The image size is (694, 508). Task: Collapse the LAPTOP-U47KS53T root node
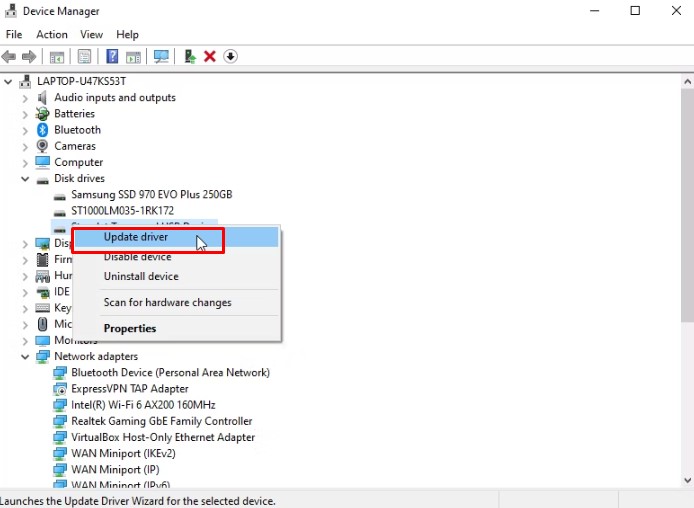click(x=8, y=81)
